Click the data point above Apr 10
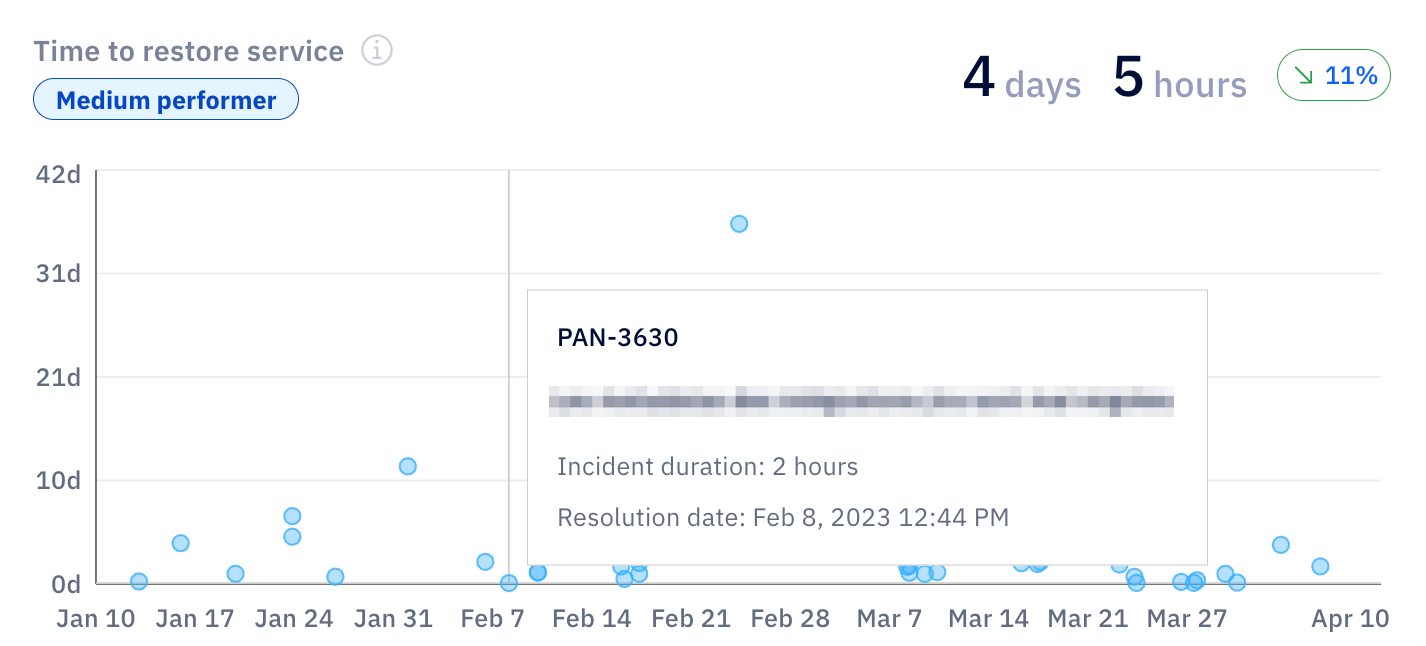Image resolution: width=1426 pixels, height=646 pixels. pyautogui.click(x=1320, y=565)
